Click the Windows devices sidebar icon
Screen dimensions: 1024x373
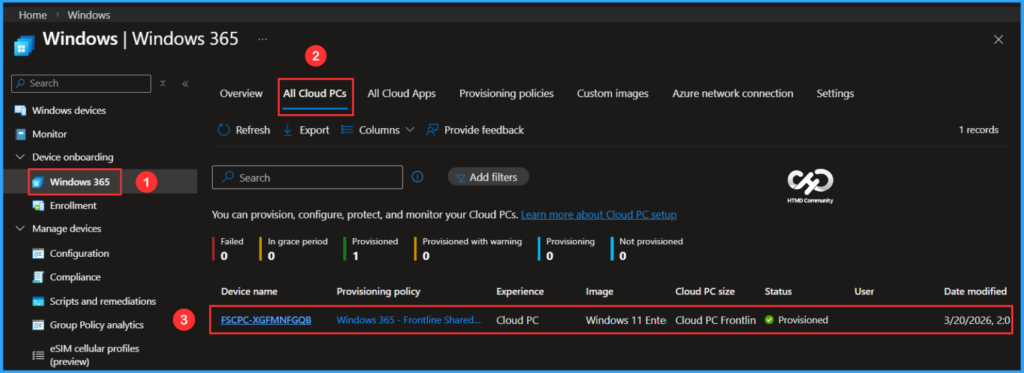point(20,110)
